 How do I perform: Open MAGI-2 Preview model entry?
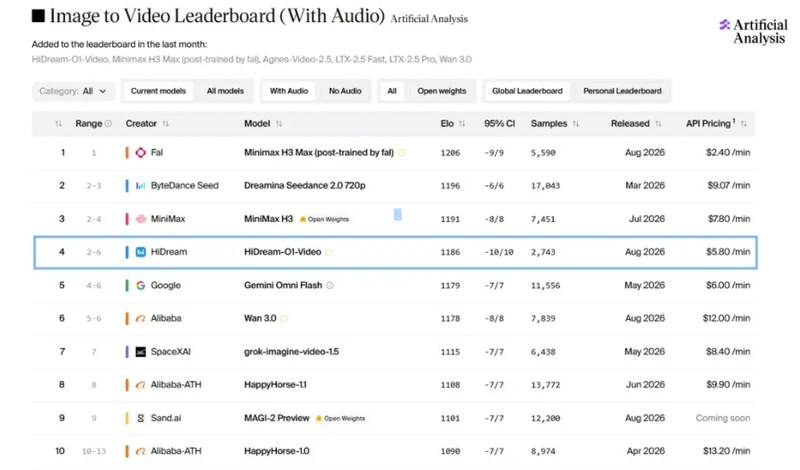click(x=277, y=418)
